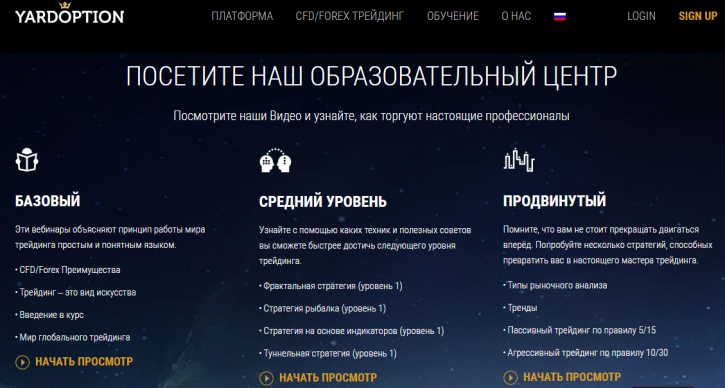Start viewing the БАЗОВЫЙ course
This screenshot has width=725, height=388.
point(84,362)
